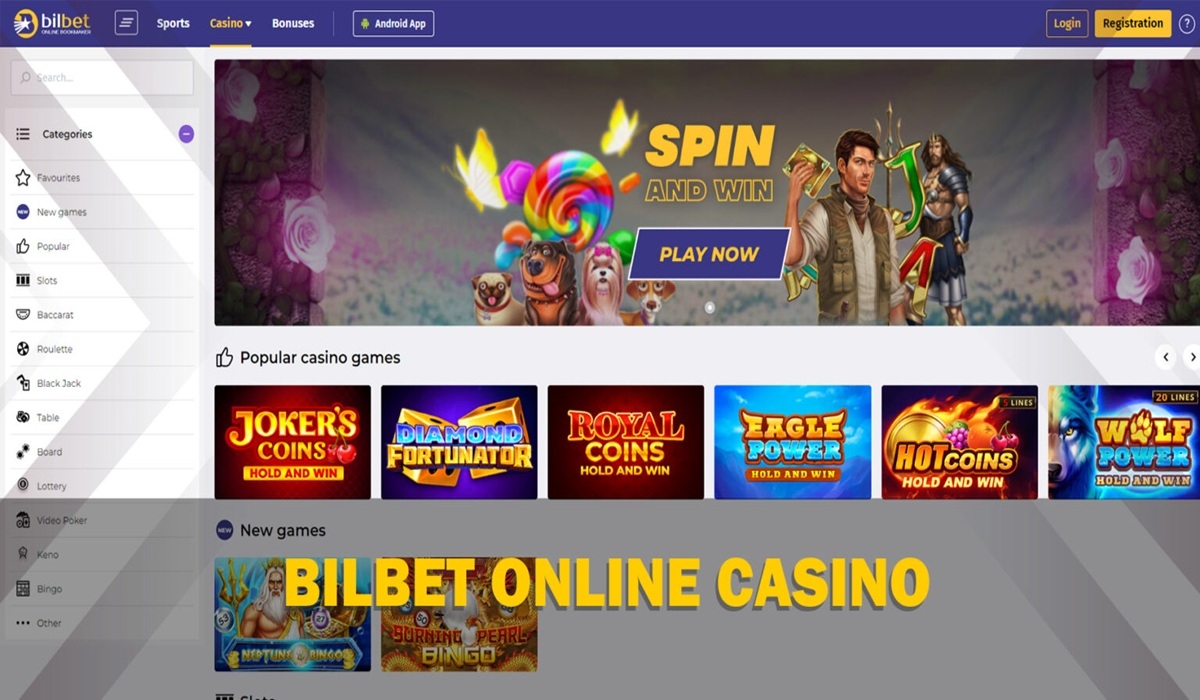Image resolution: width=1200 pixels, height=700 pixels.
Task: Click the Registration button
Action: [x=1133, y=23]
